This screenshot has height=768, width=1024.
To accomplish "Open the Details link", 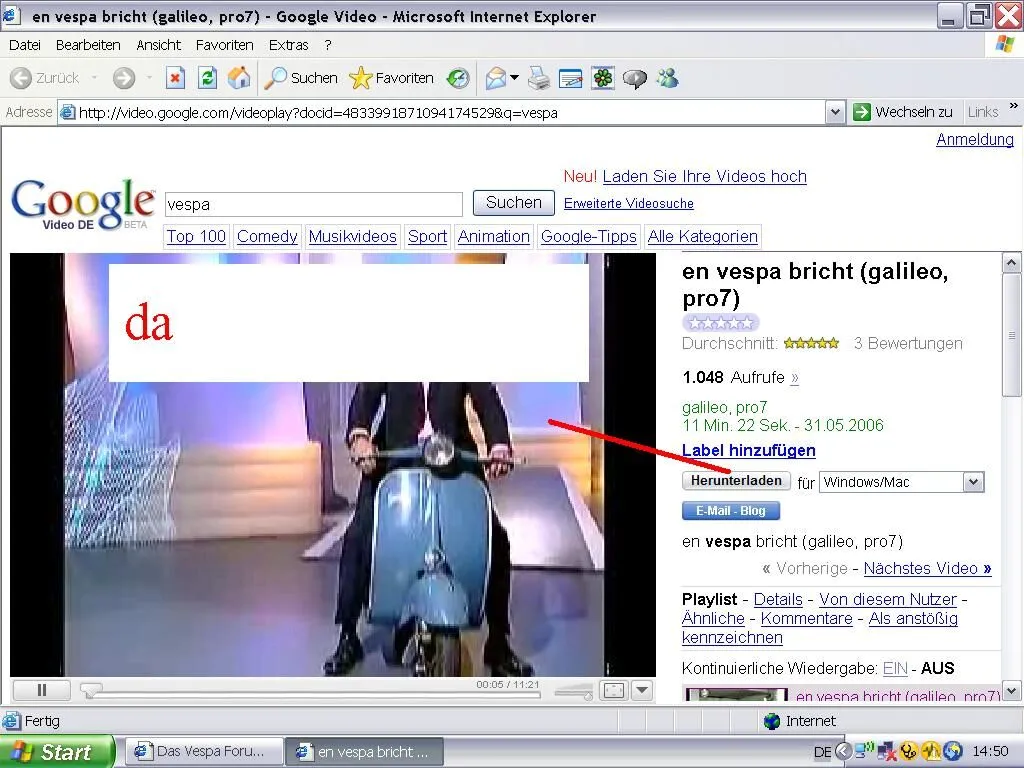I will pyautogui.click(x=778, y=600).
